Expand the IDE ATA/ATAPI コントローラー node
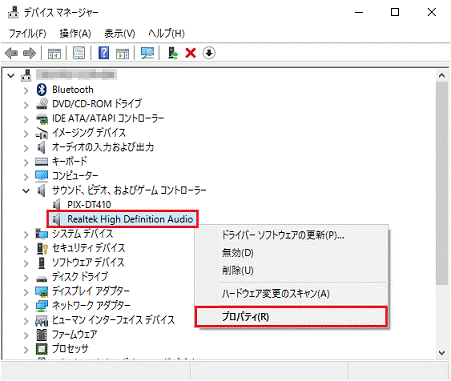 pos(26,119)
